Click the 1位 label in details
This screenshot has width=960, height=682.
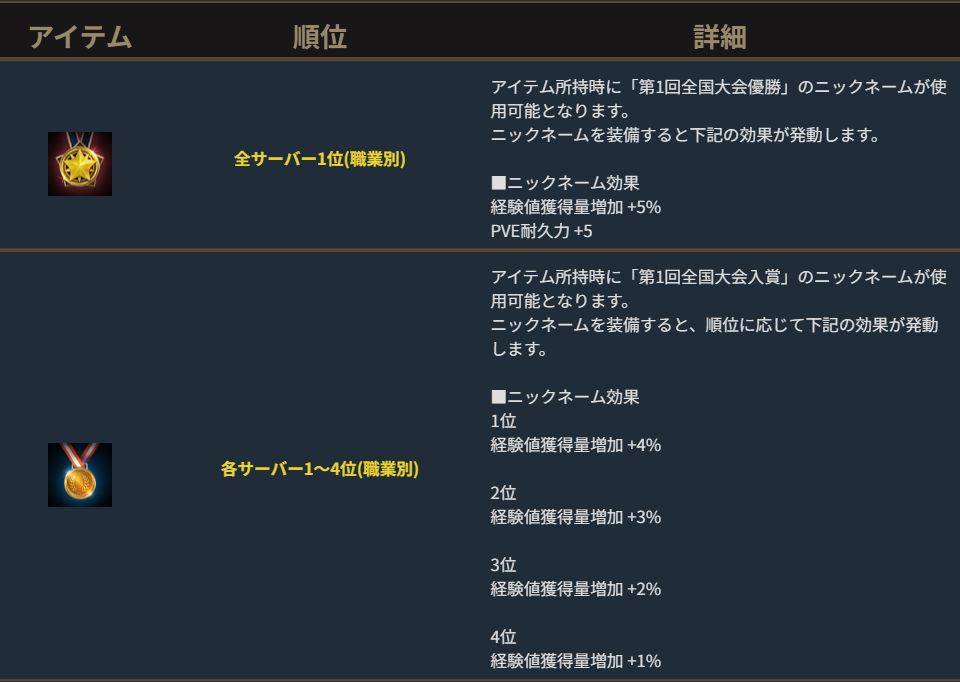click(x=503, y=421)
